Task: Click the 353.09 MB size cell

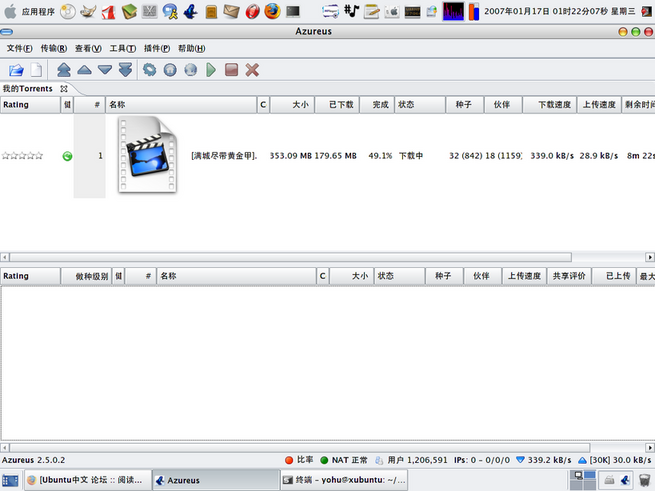Action: (291, 156)
